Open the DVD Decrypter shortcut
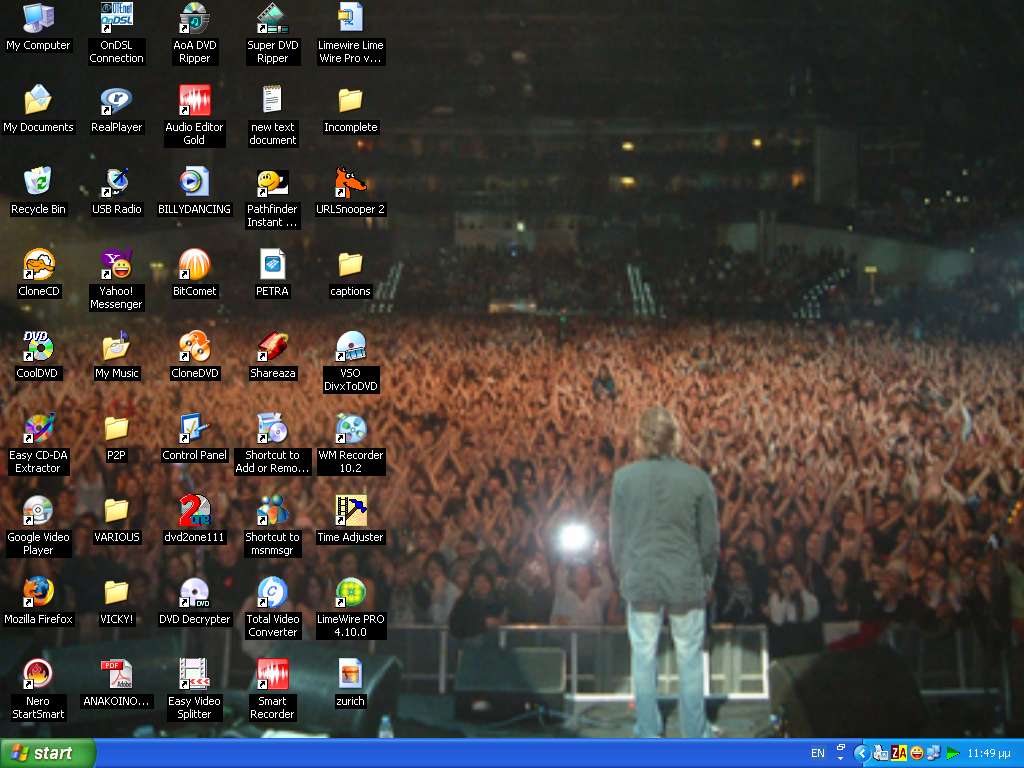 [194, 593]
